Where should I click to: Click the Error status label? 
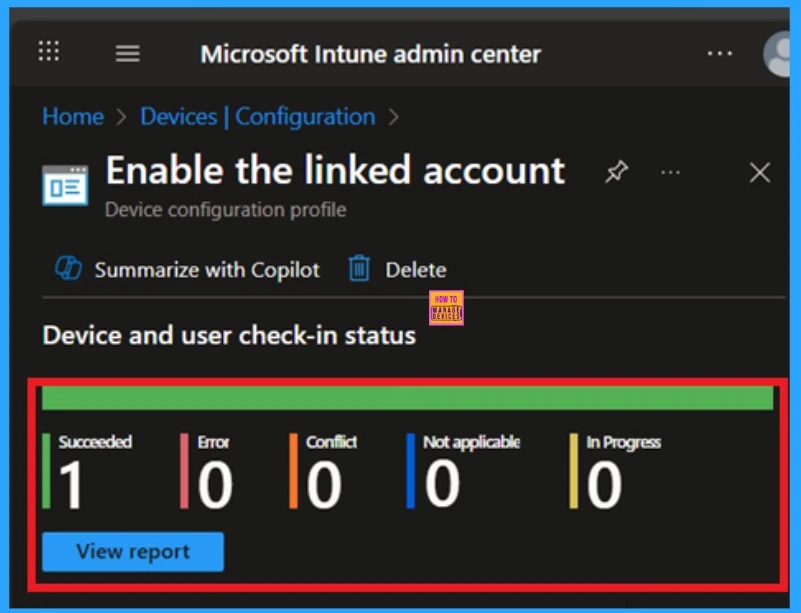coord(214,442)
